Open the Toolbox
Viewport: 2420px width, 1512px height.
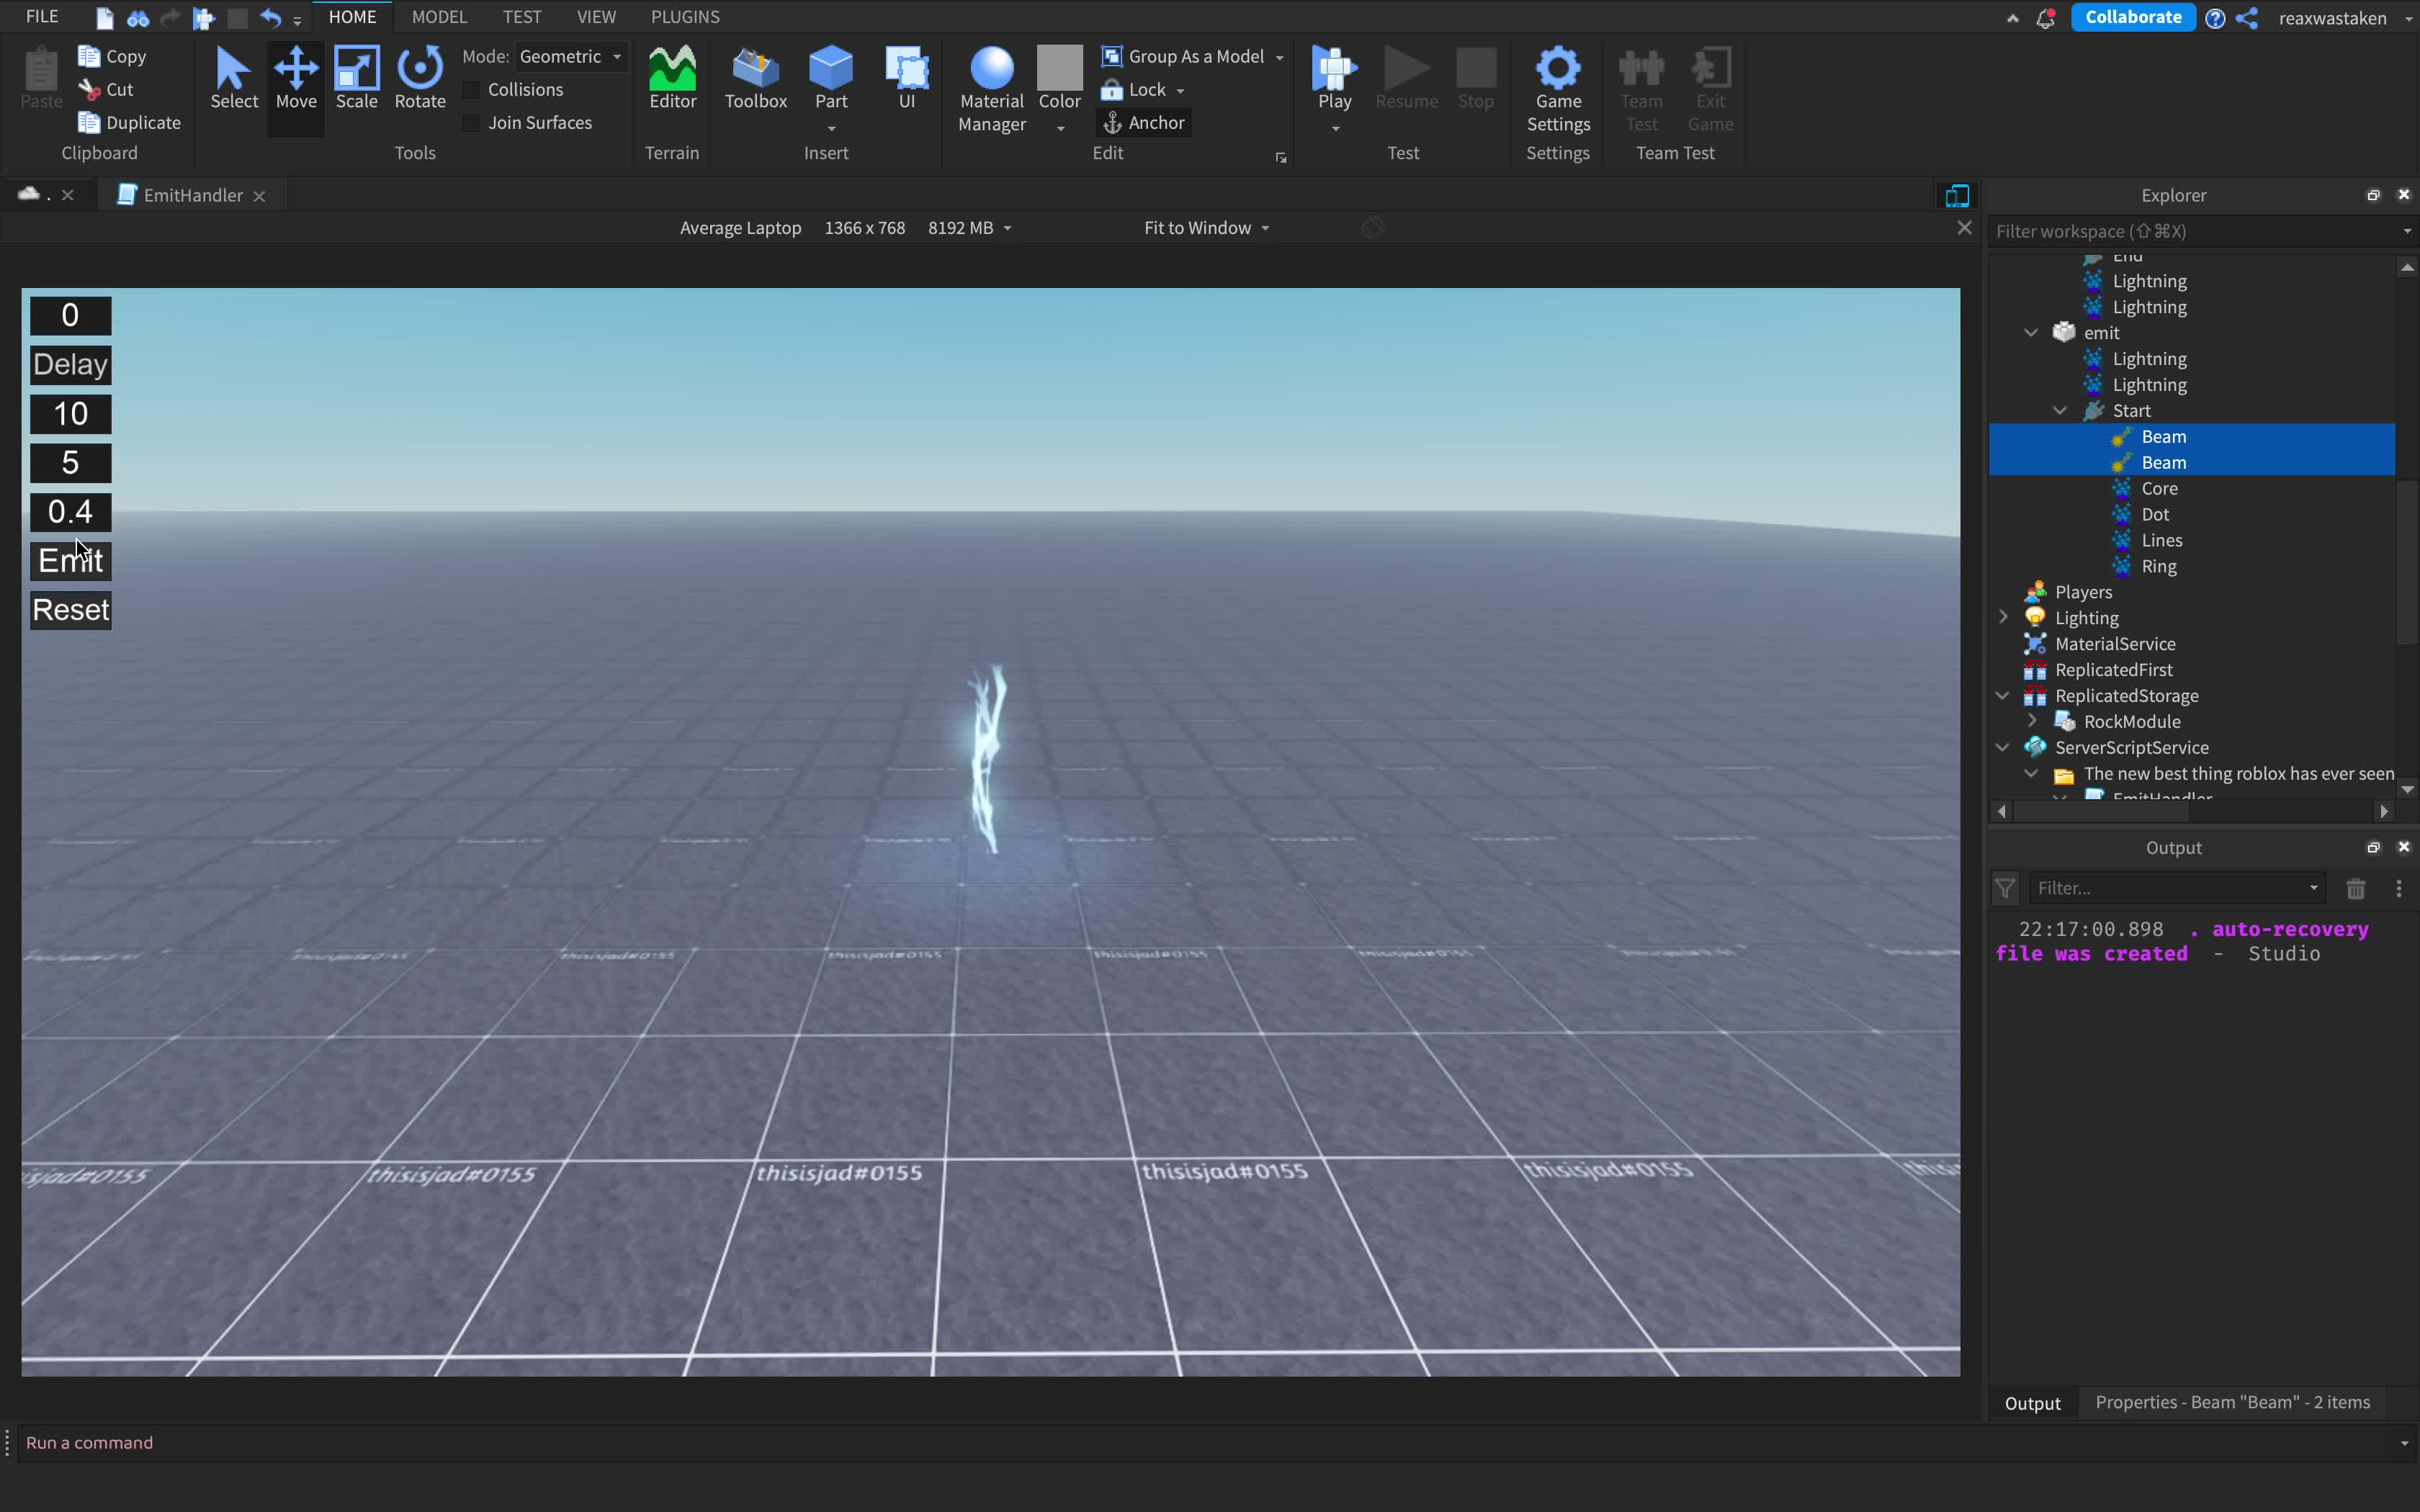(755, 85)
